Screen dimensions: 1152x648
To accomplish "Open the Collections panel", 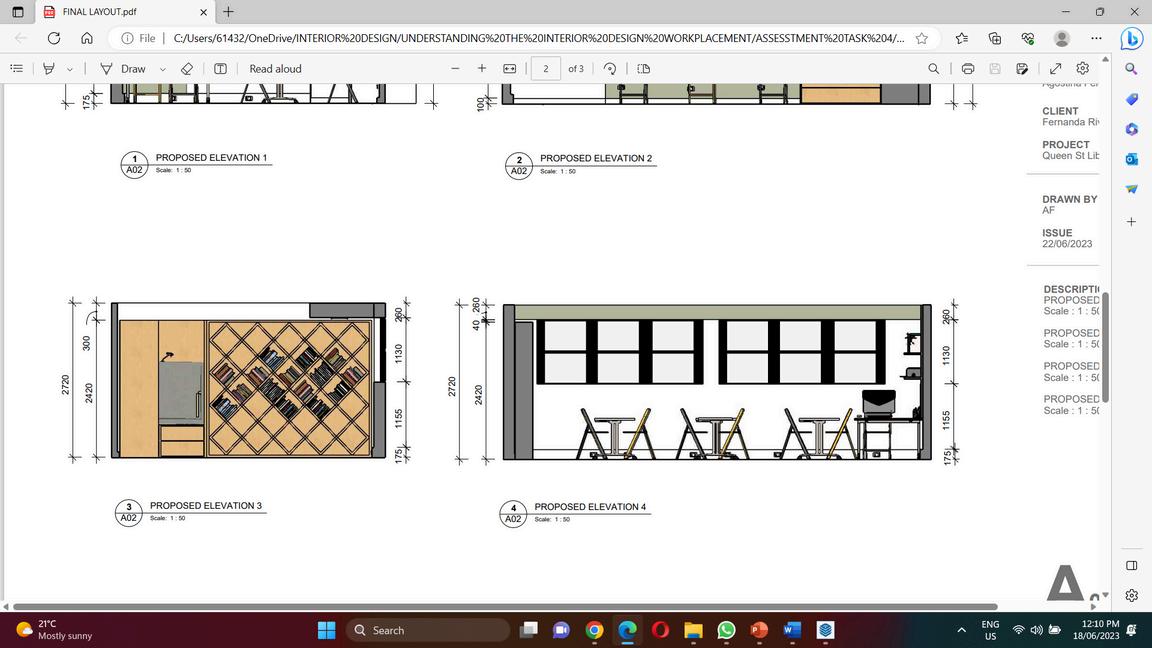I will click(995, 38).
